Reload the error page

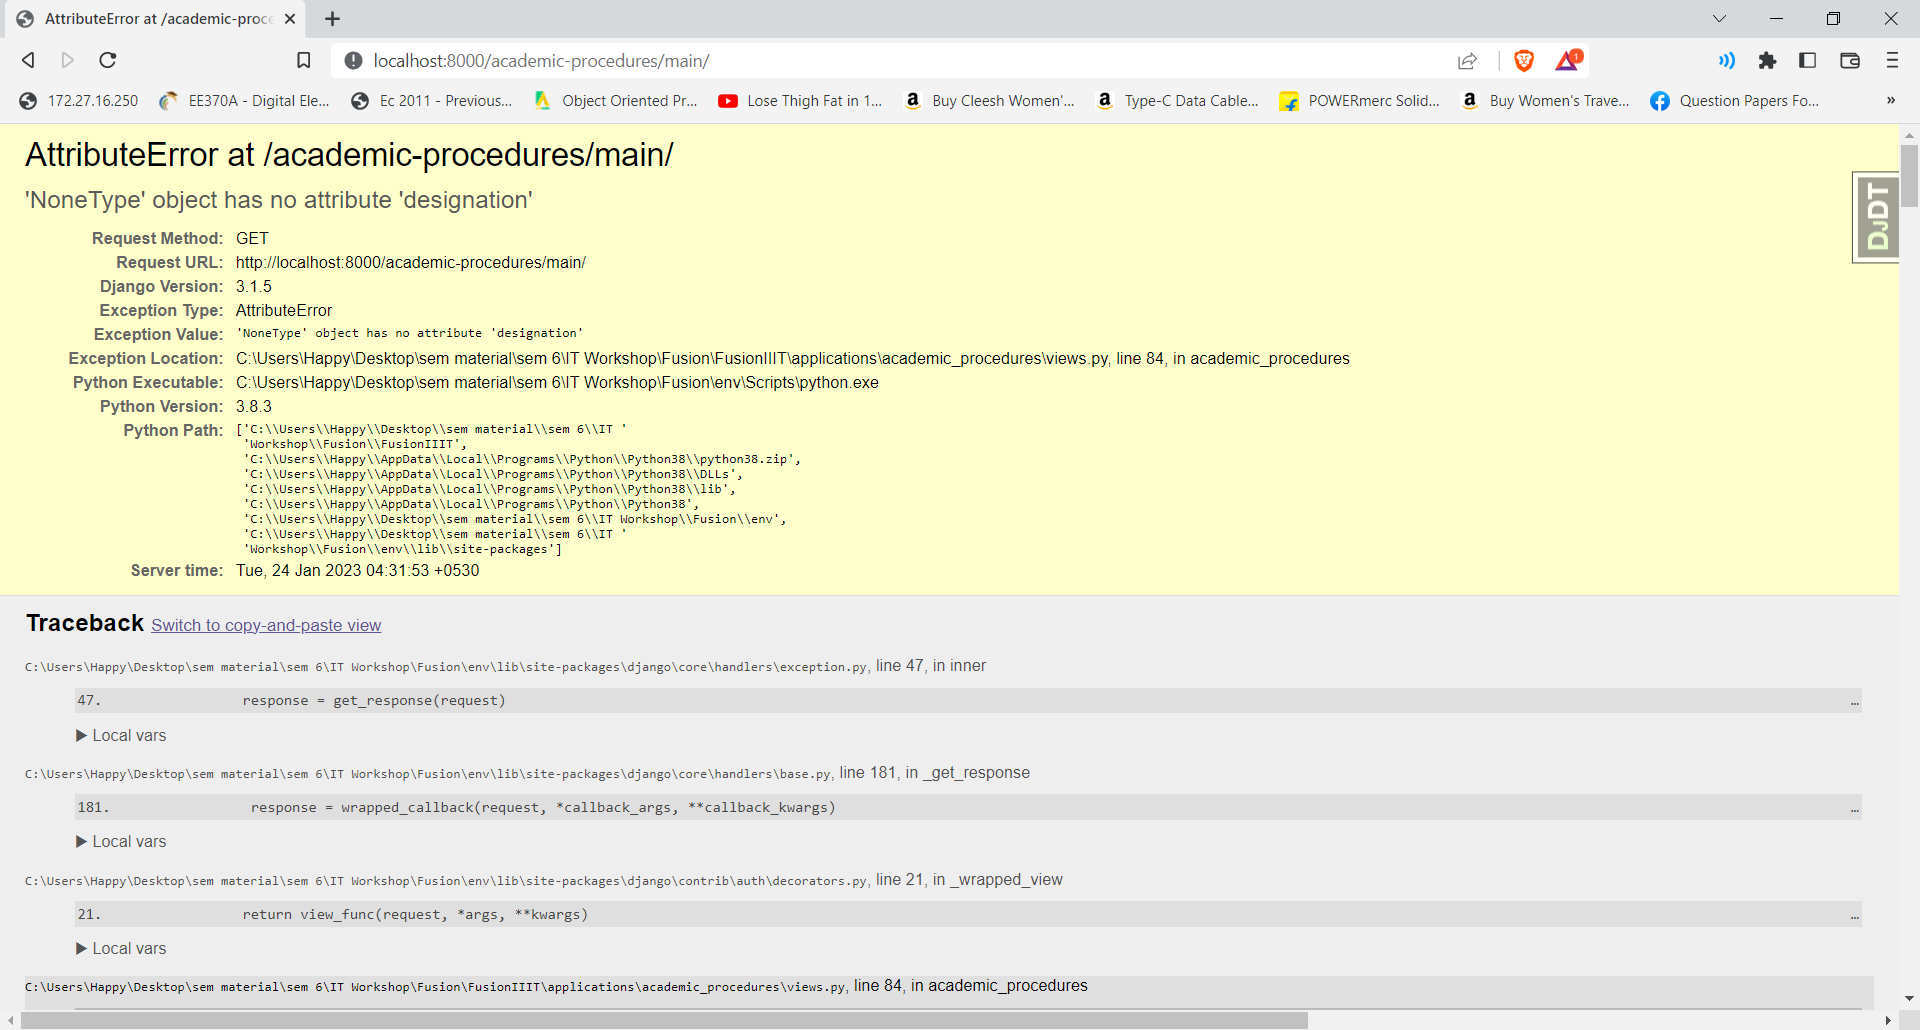(107, 60)
